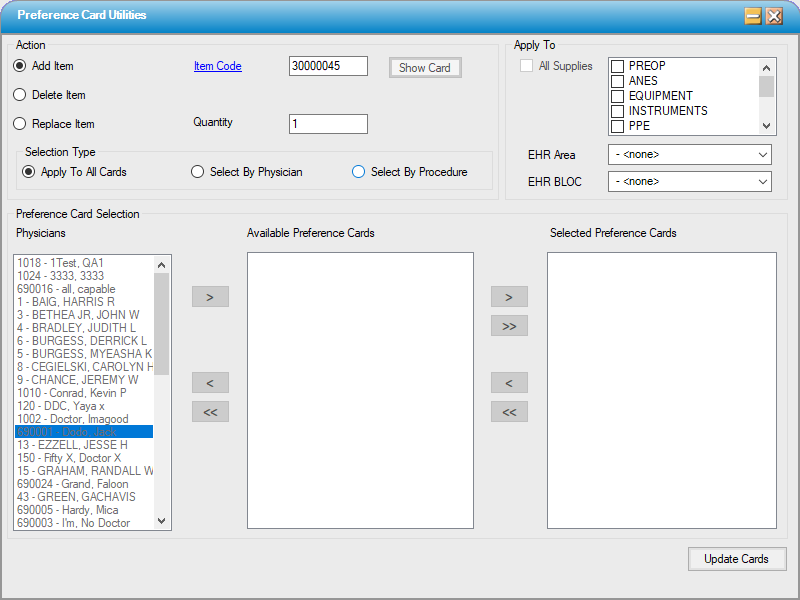The height and width of the screenshot is (600, 800).
Task: Move all available cards to selected with >>
Action: (509, 326)
